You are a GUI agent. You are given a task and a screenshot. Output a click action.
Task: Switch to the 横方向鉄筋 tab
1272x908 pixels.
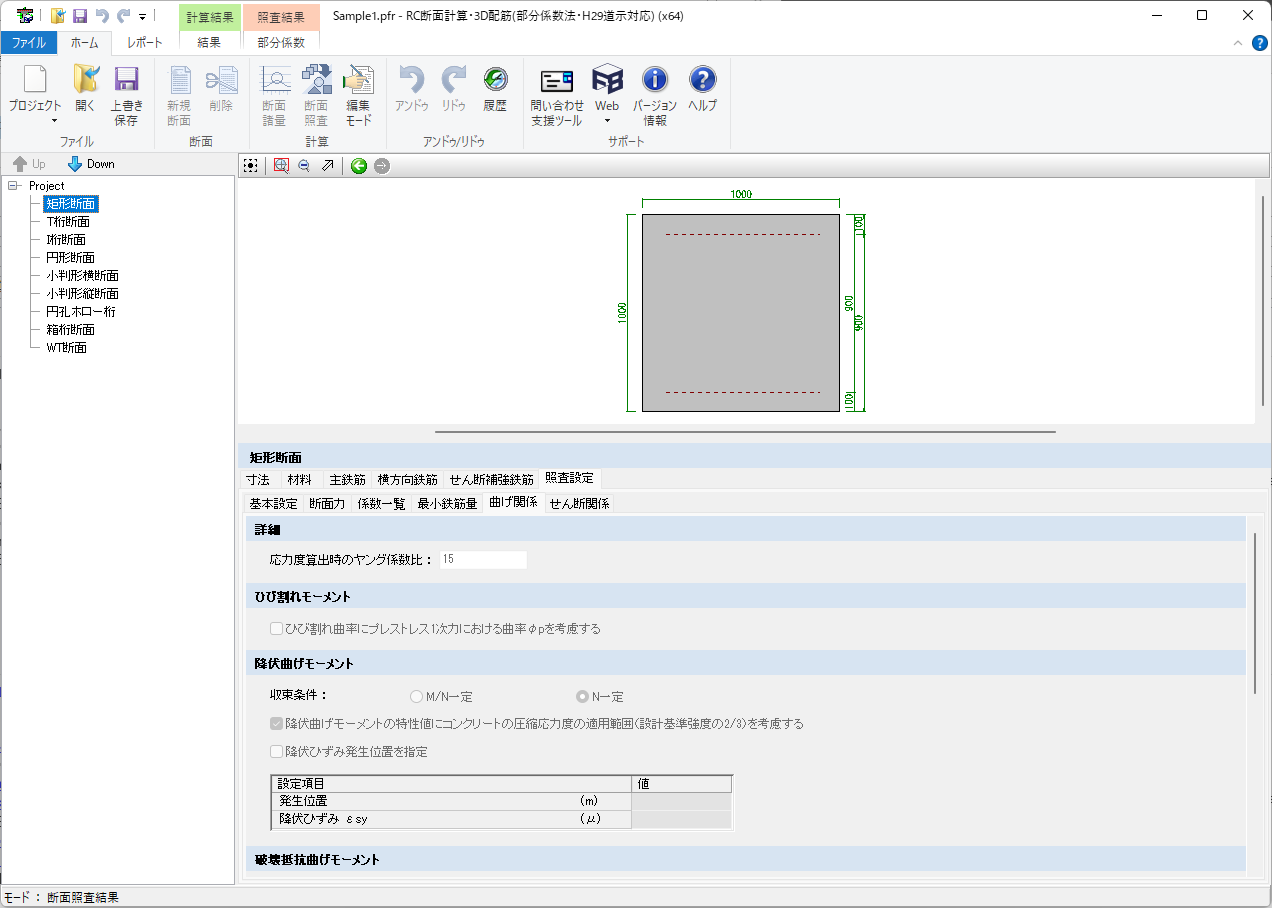click(409, 480)
